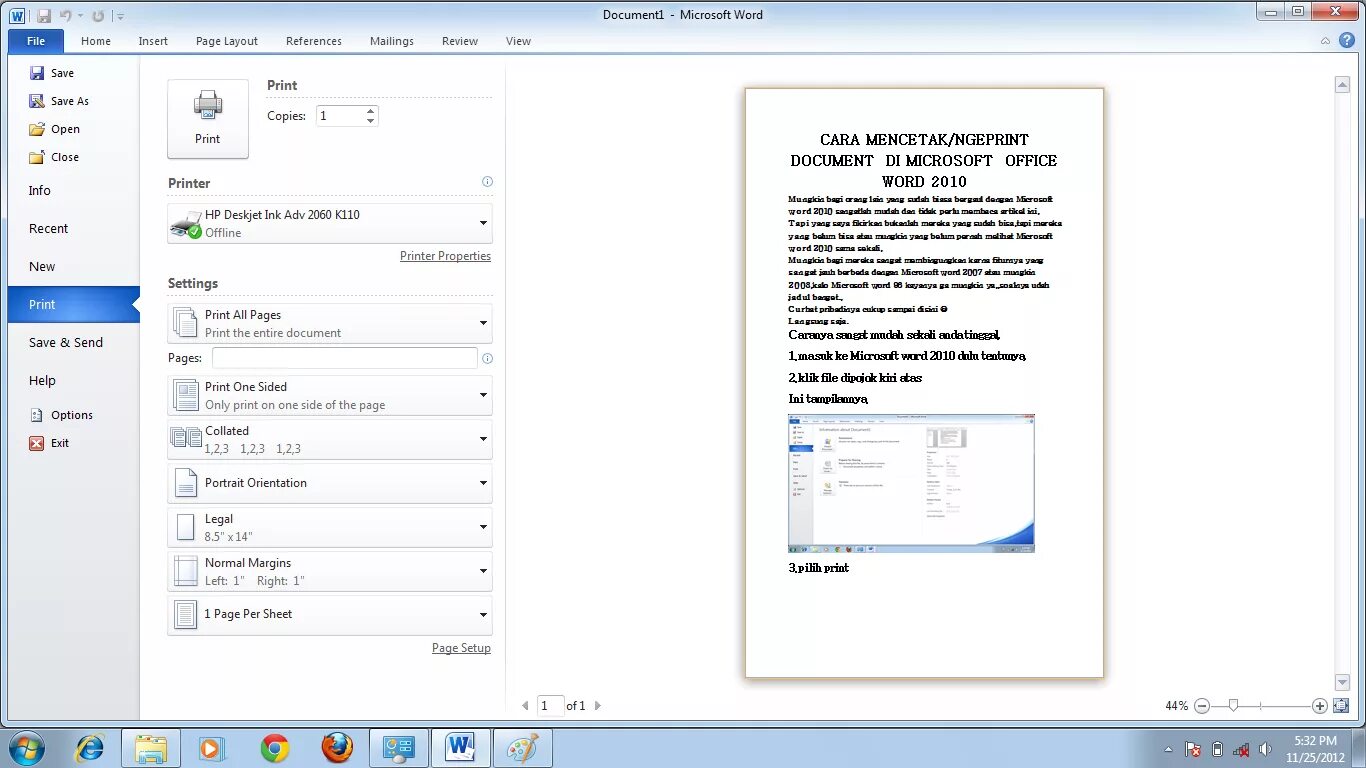The width and height of the screenshot is (1366, 768).
Task: Open the Page Layout tab
Action: [x=227, y=41]
